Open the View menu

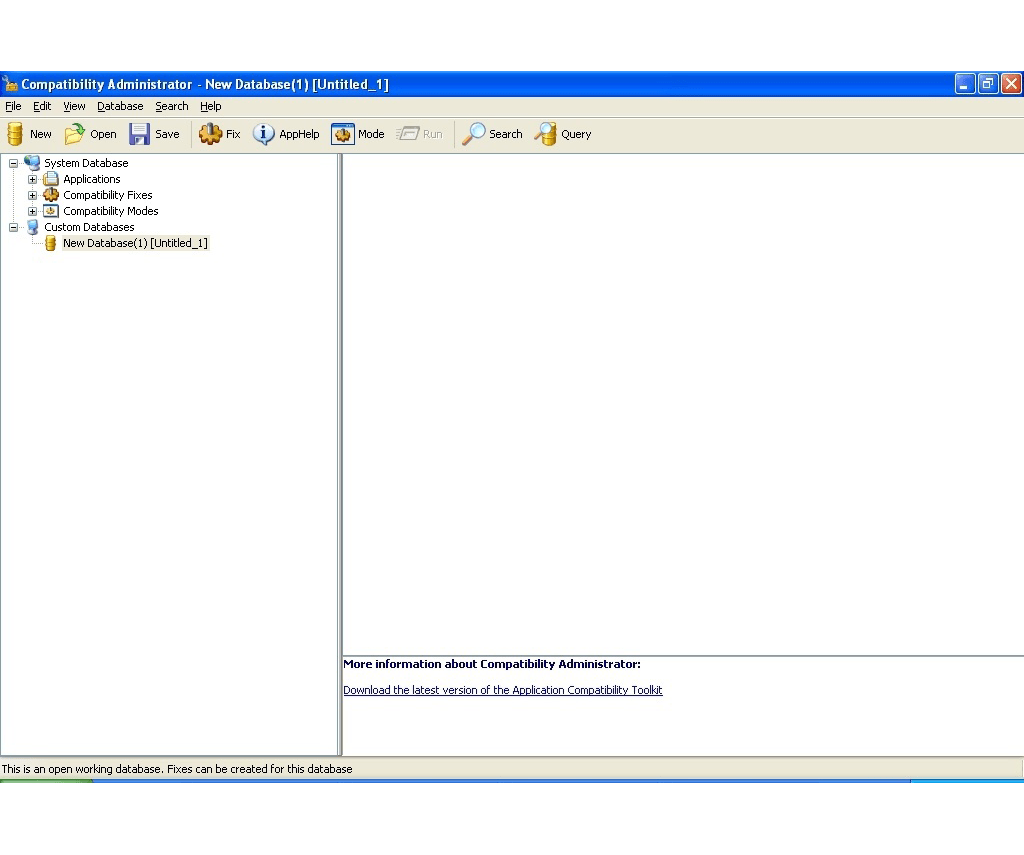74,106
